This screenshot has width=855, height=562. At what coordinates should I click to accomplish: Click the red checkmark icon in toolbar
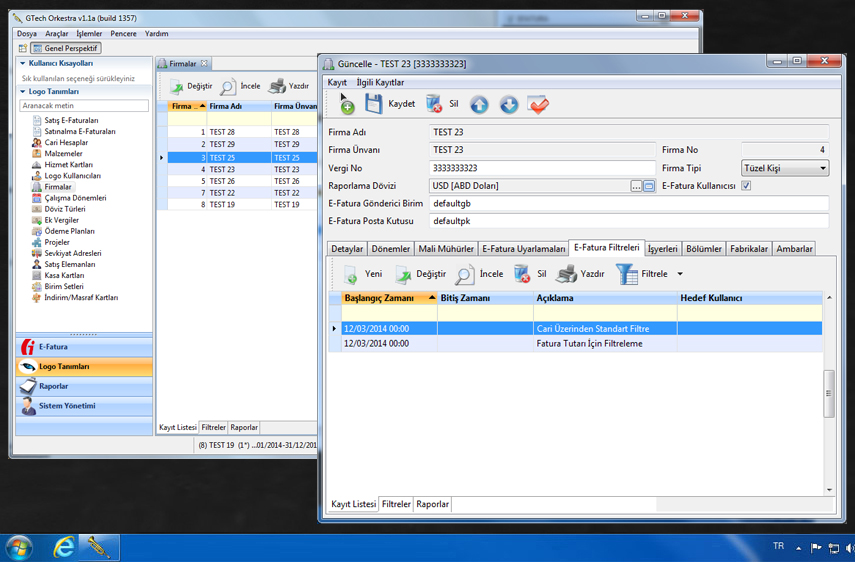(538, 104)
